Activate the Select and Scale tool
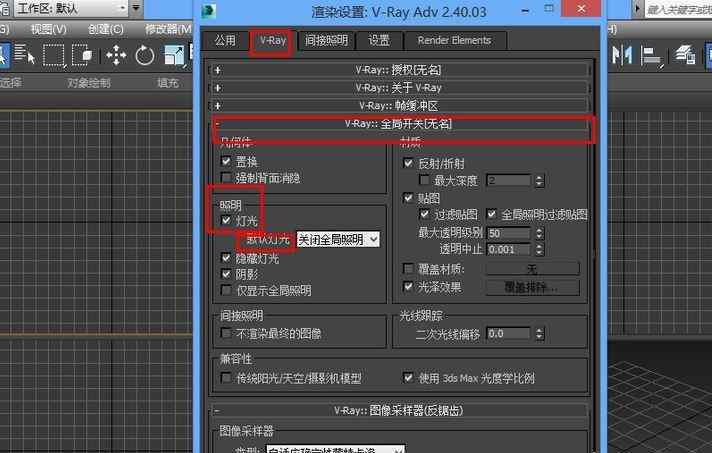 point(173,55)
